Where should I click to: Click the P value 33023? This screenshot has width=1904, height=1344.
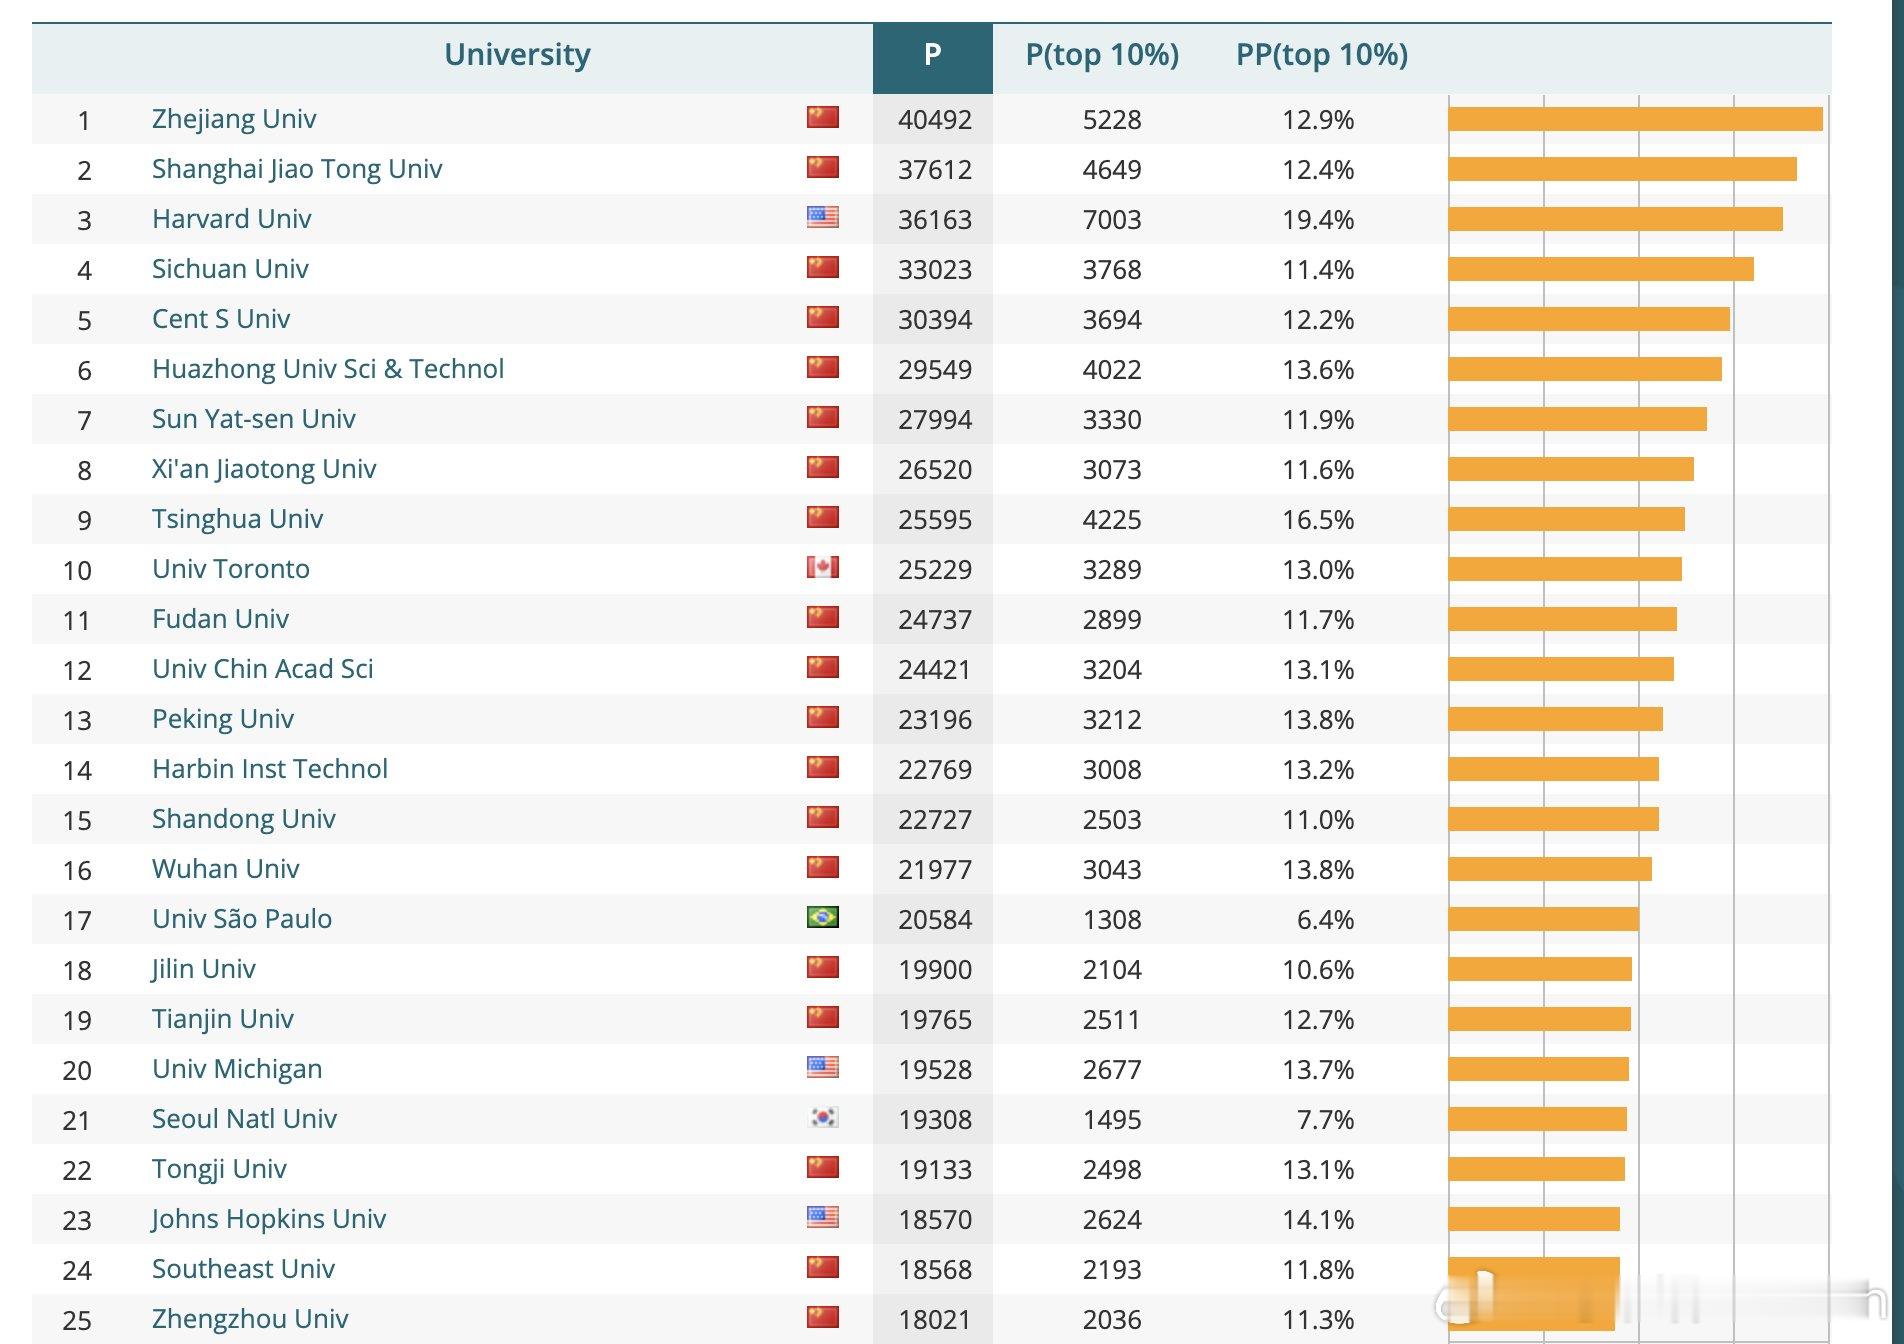coord(935,270)
